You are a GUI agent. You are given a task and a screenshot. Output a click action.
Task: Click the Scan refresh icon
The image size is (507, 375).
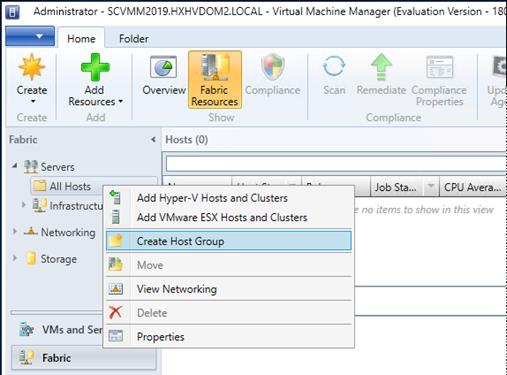pyautogui.click(x=334, y=66)
